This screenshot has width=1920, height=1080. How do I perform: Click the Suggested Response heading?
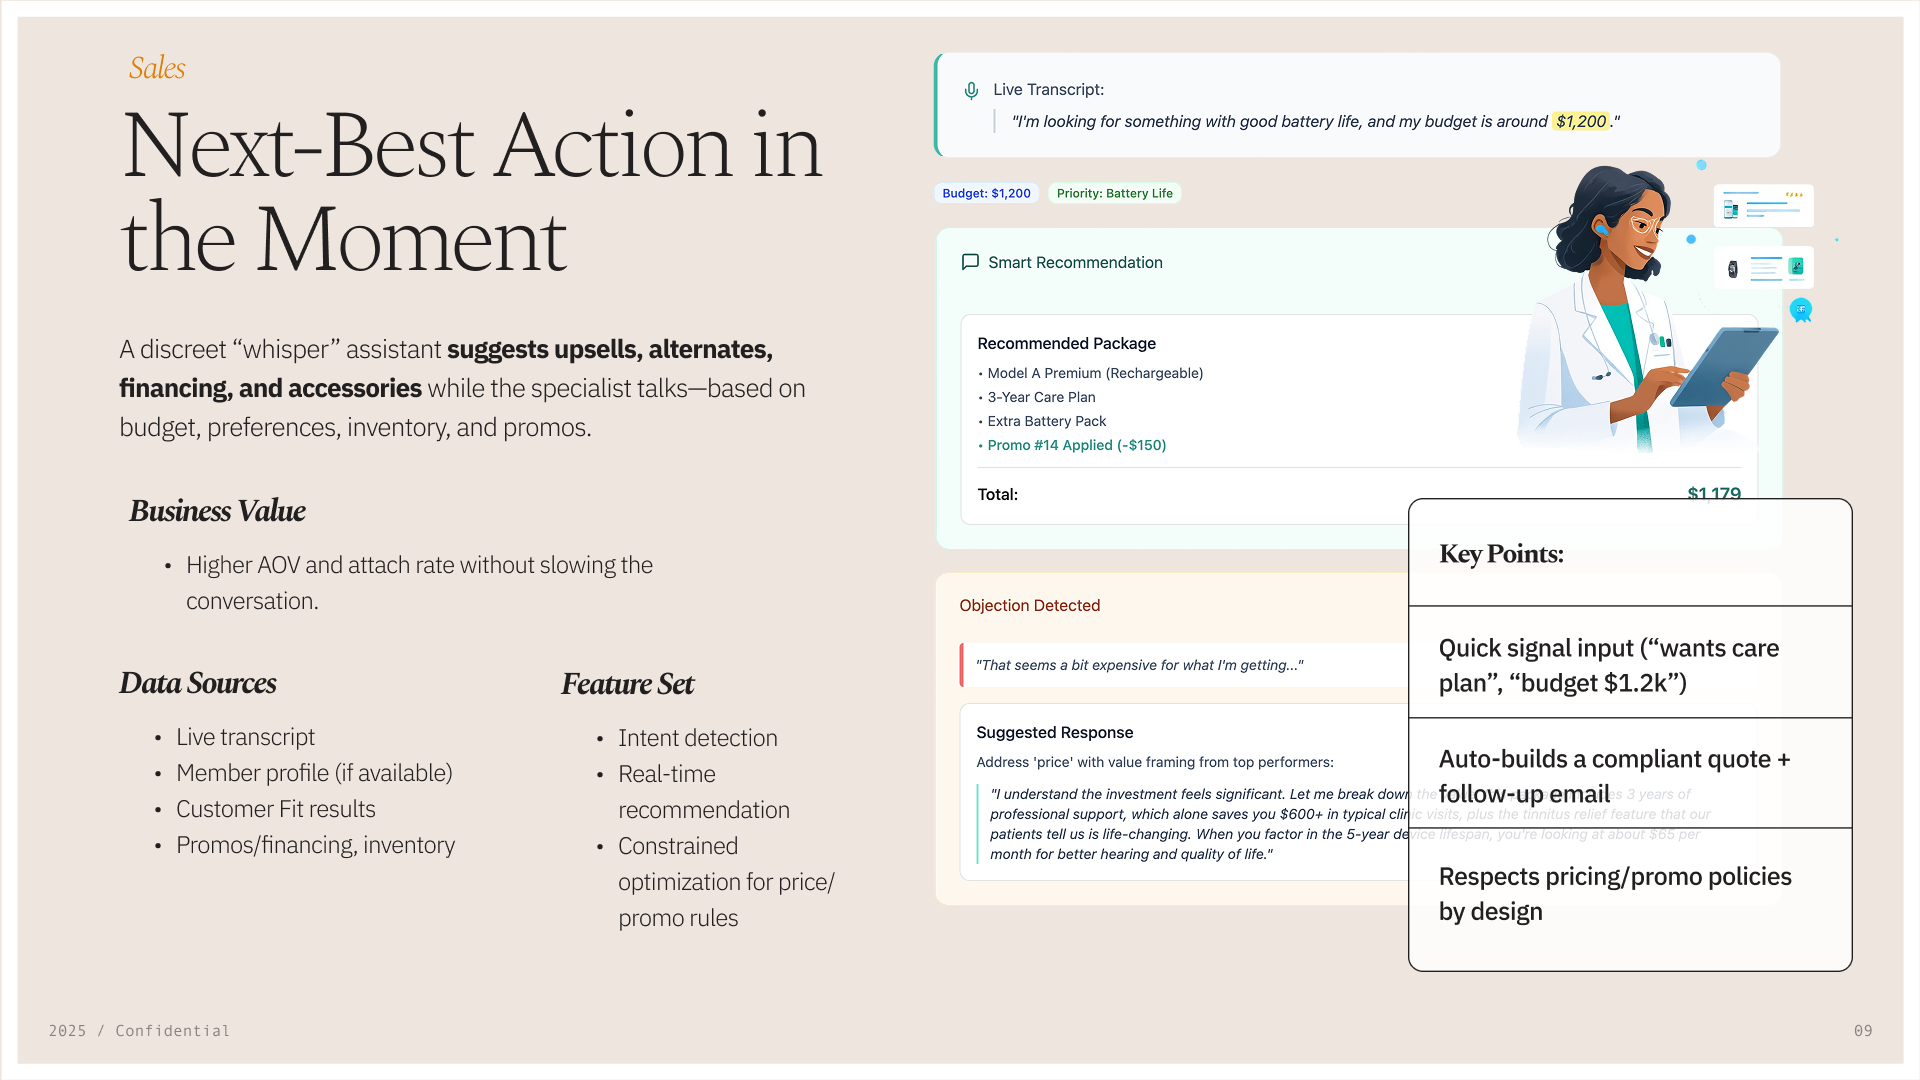point(1054,732)
